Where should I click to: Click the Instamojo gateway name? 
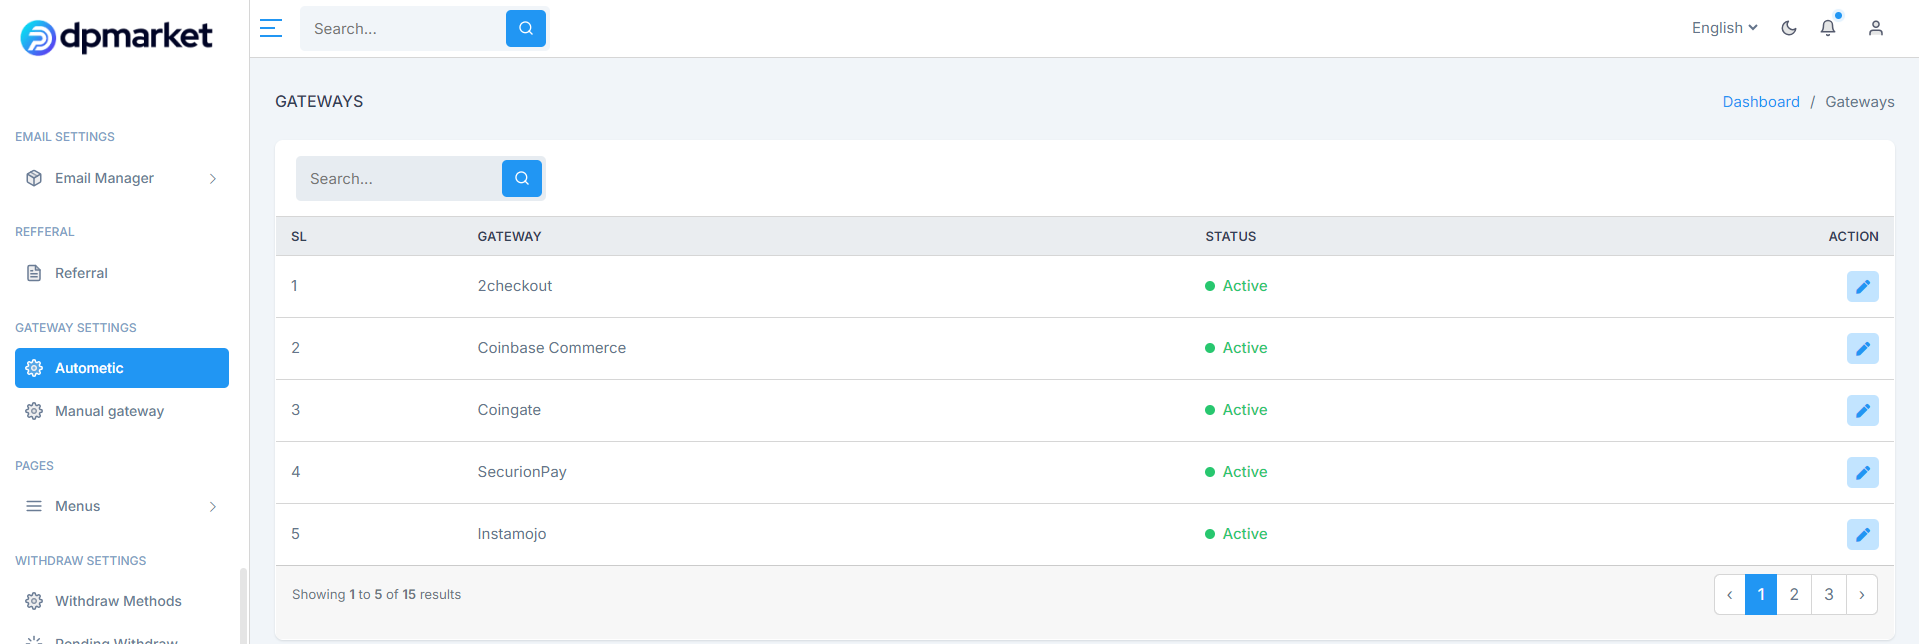click(x=512, y=534)
